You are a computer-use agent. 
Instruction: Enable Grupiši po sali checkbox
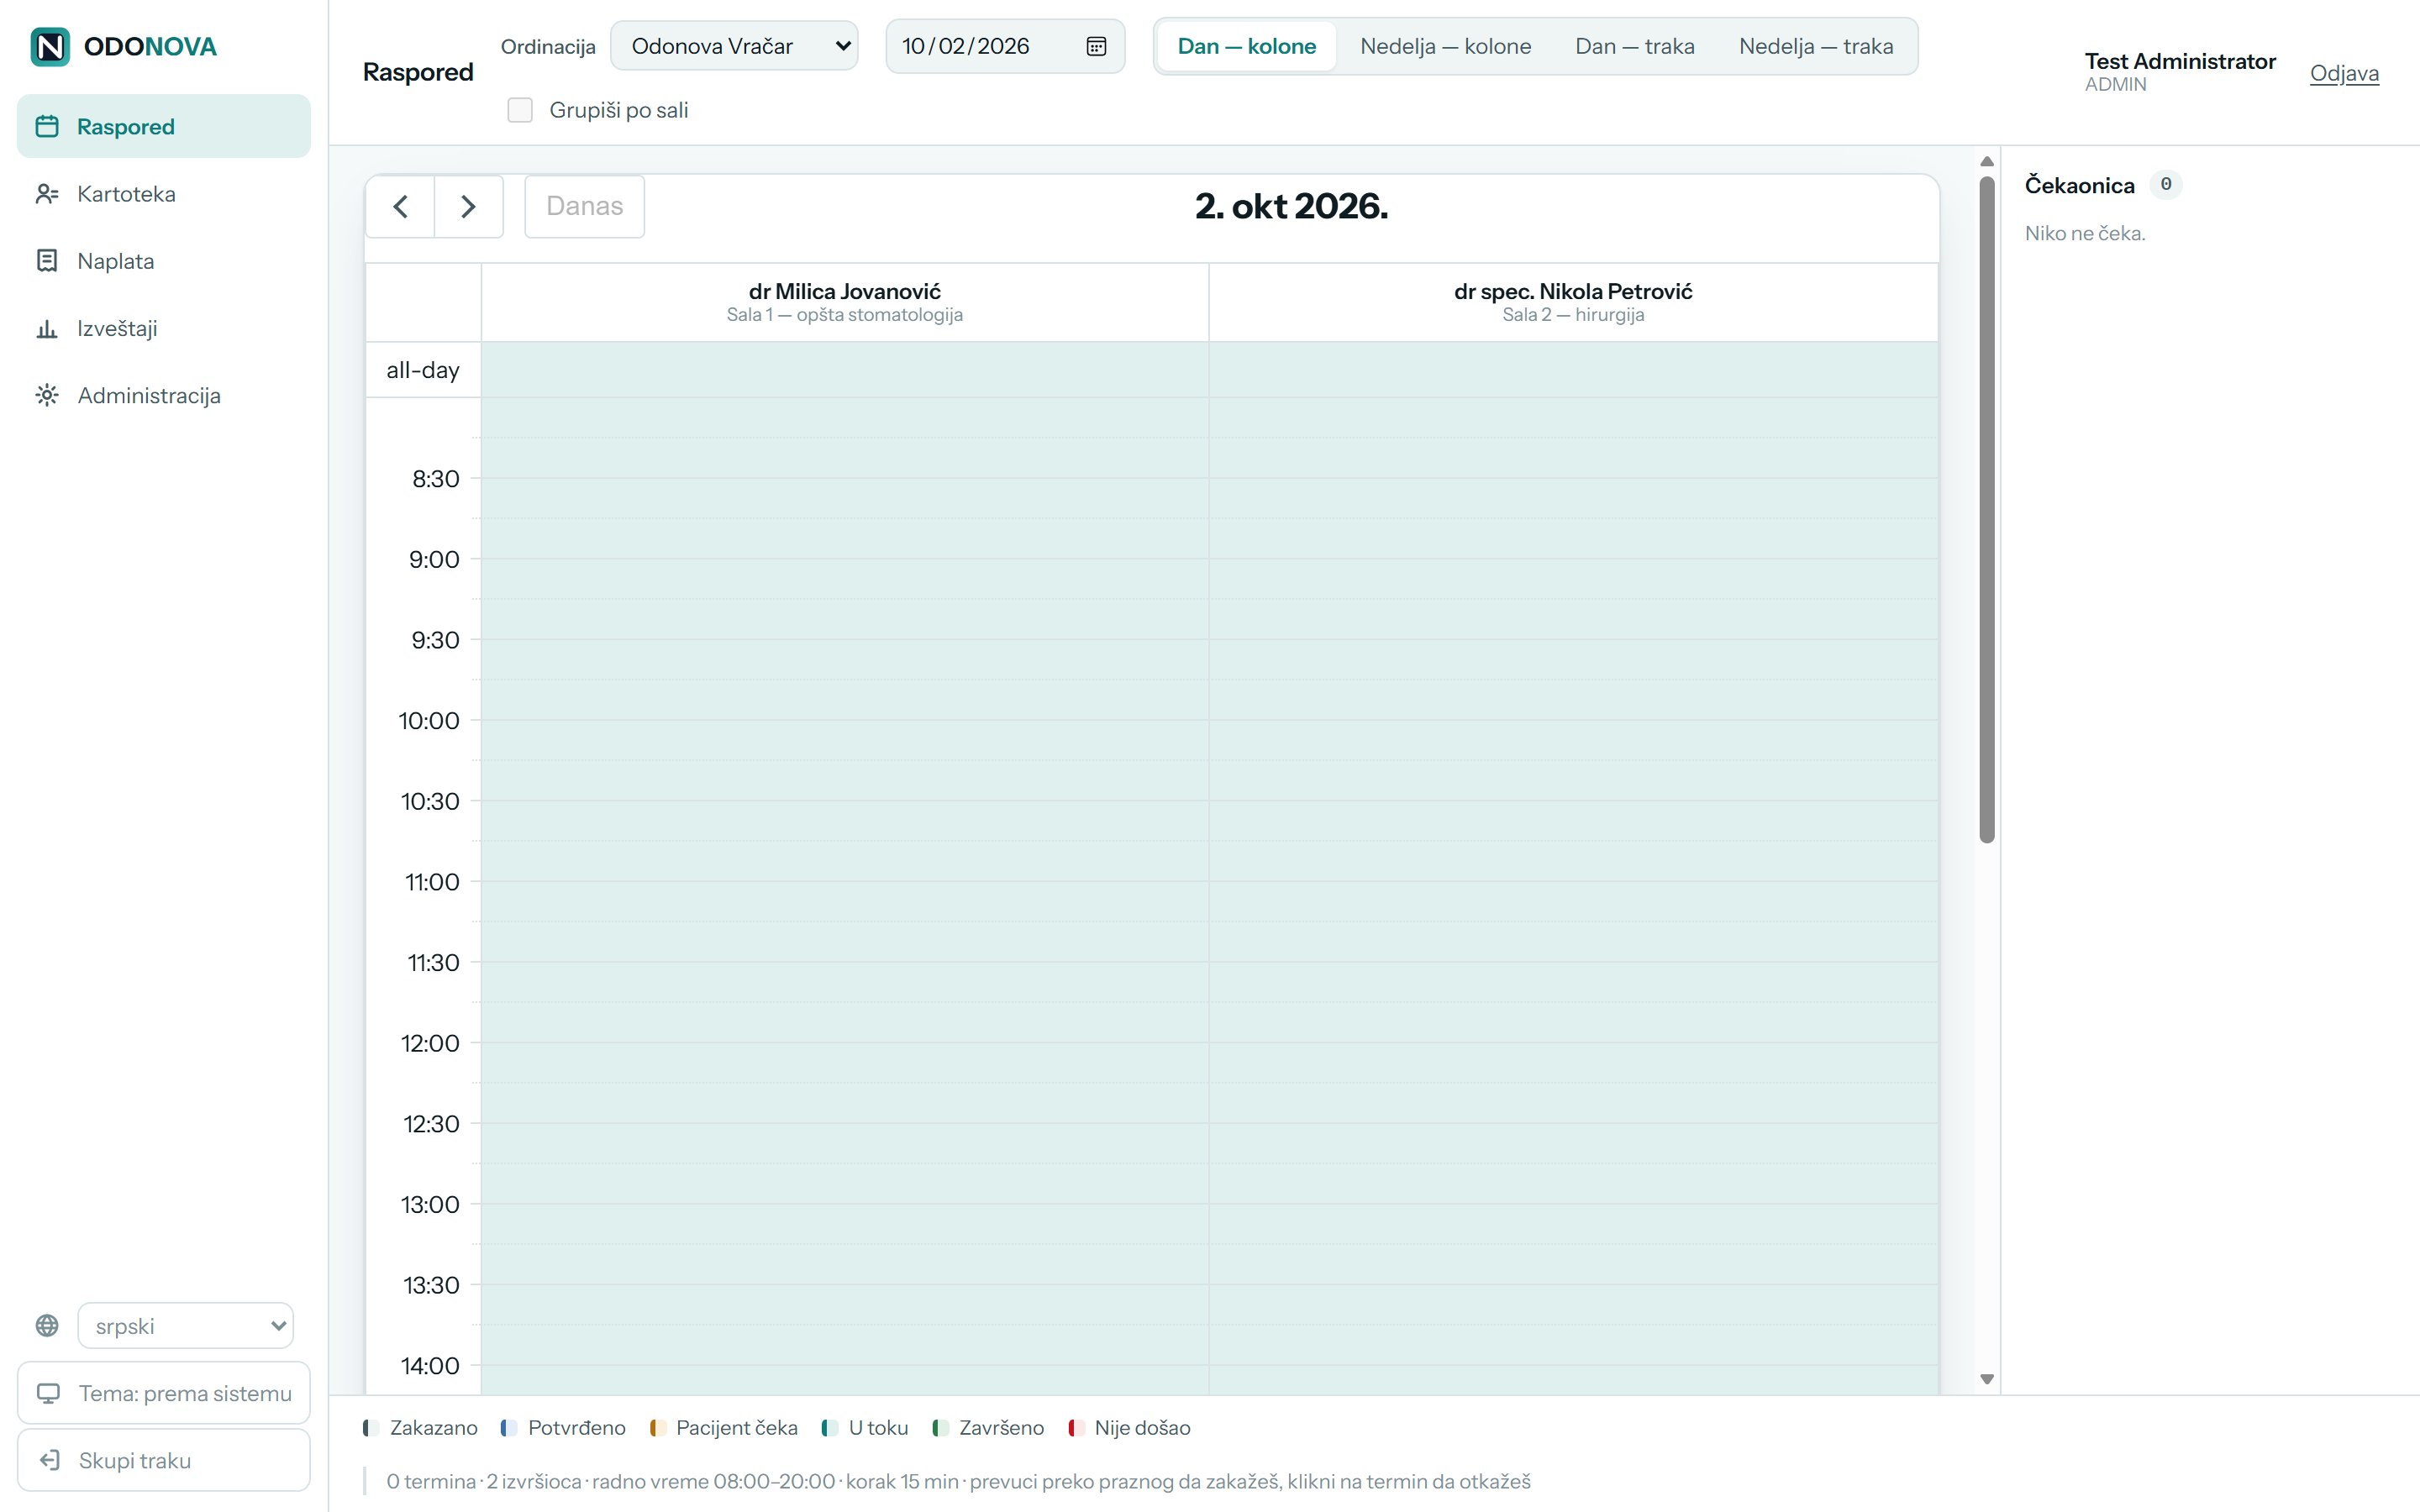pyautogui.click(x=520, y=110)
